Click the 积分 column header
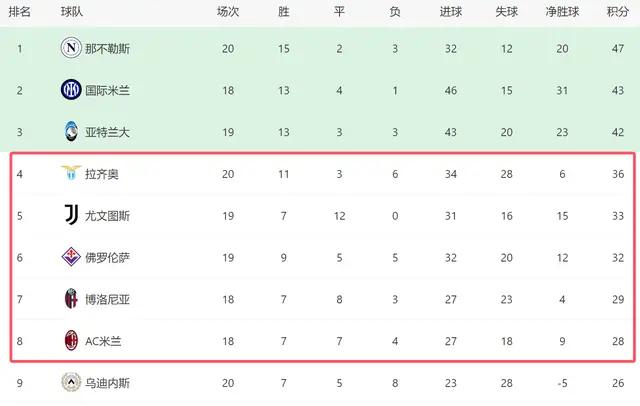This screenshot has width=640, height=406. (x=617, y=12)
